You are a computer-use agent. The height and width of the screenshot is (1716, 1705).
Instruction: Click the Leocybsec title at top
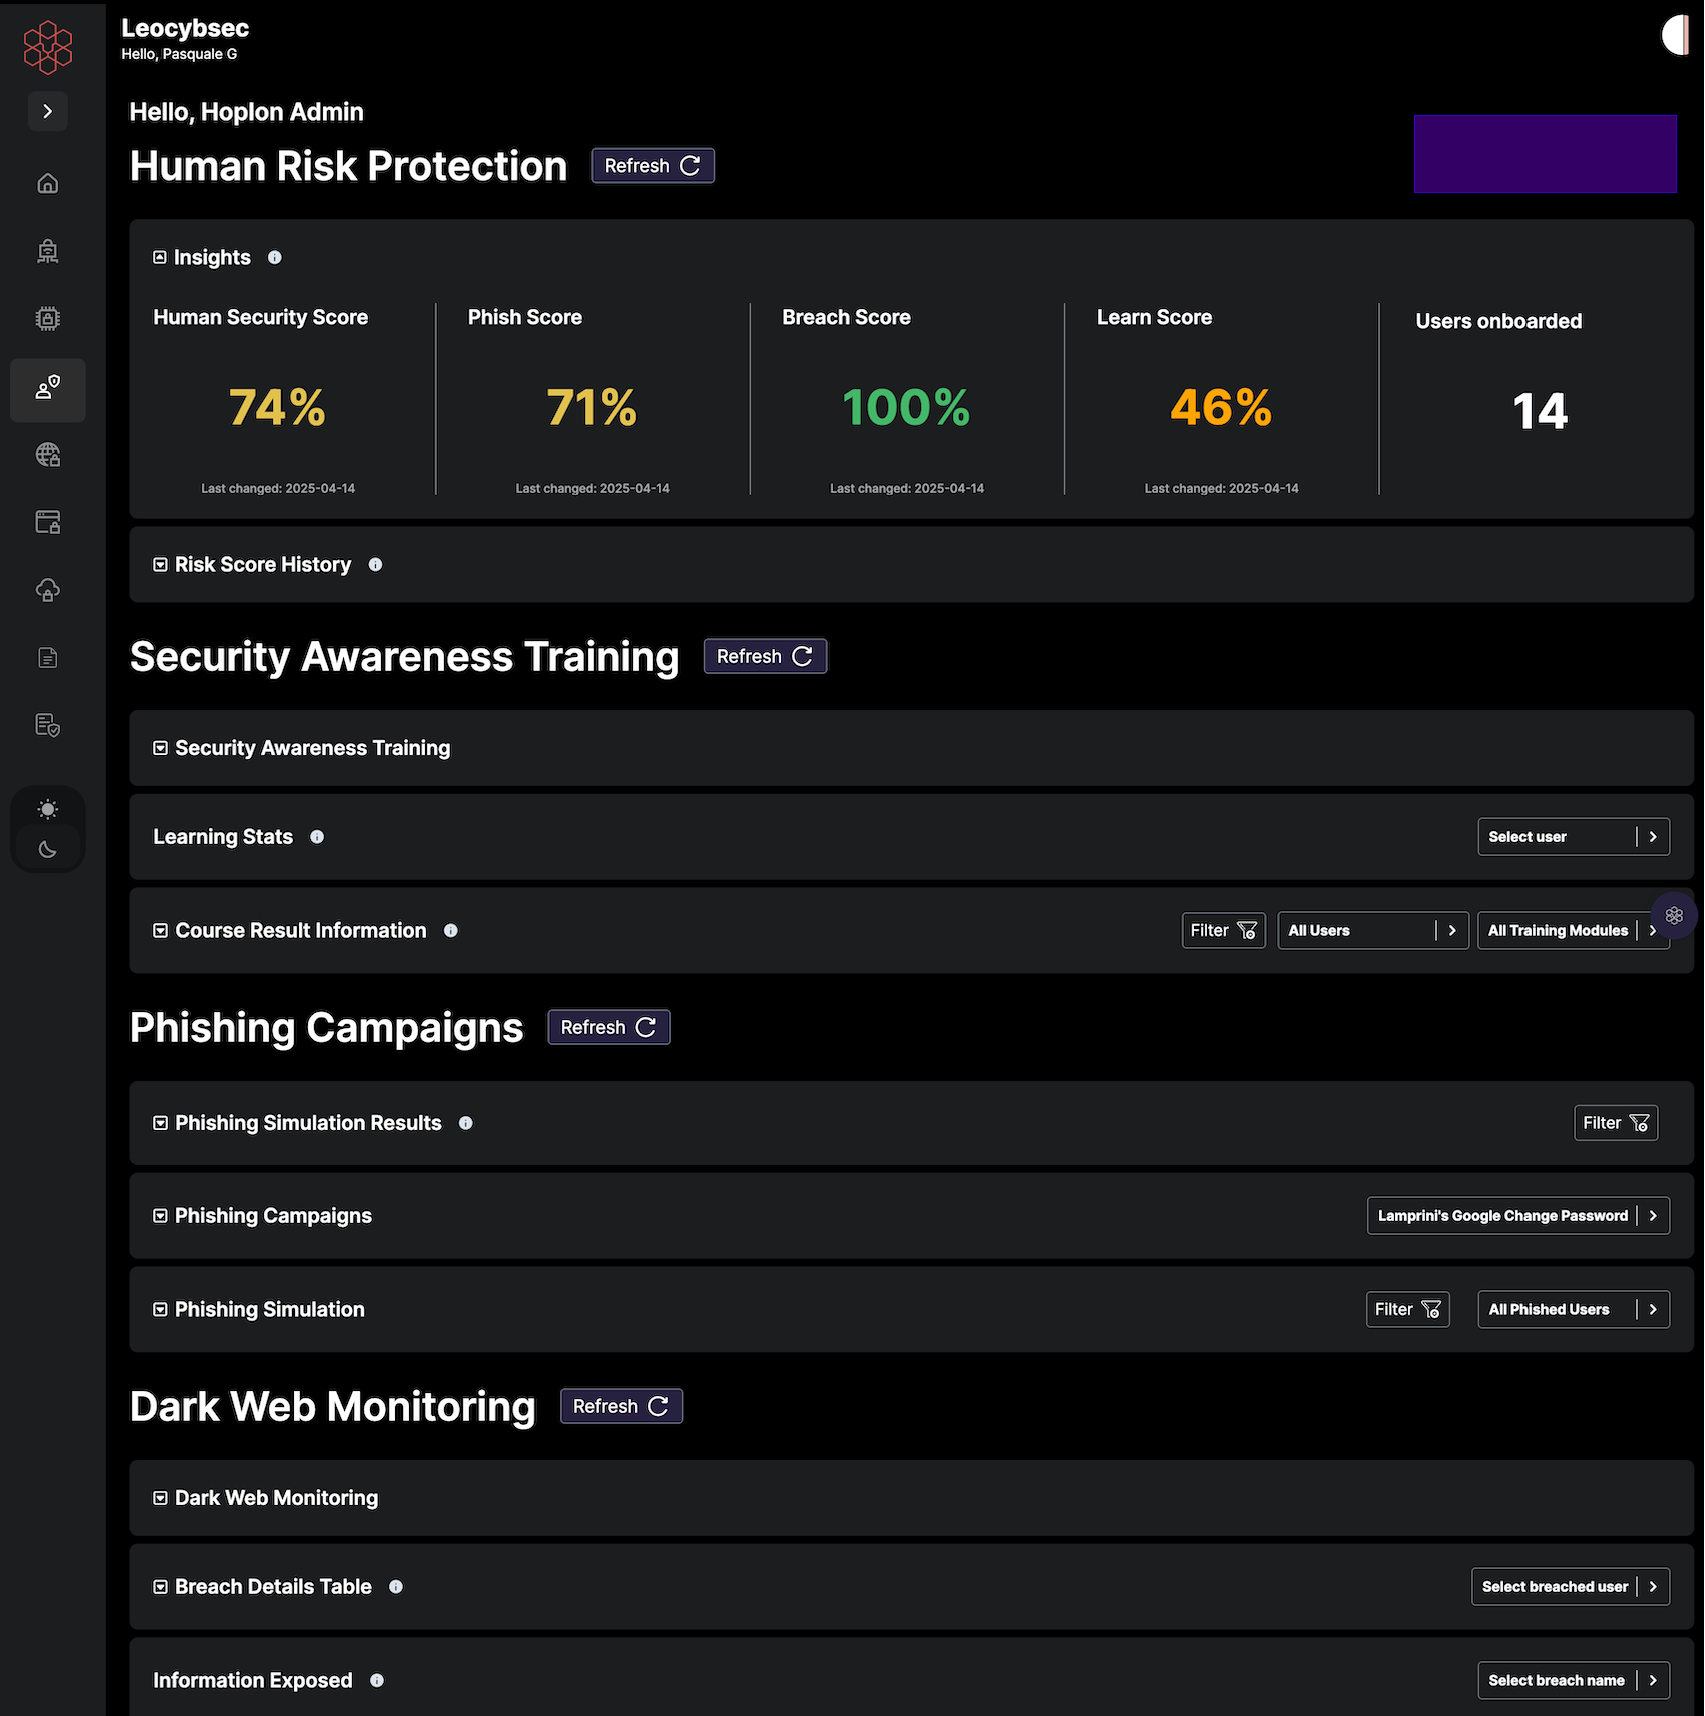(185, 28)
